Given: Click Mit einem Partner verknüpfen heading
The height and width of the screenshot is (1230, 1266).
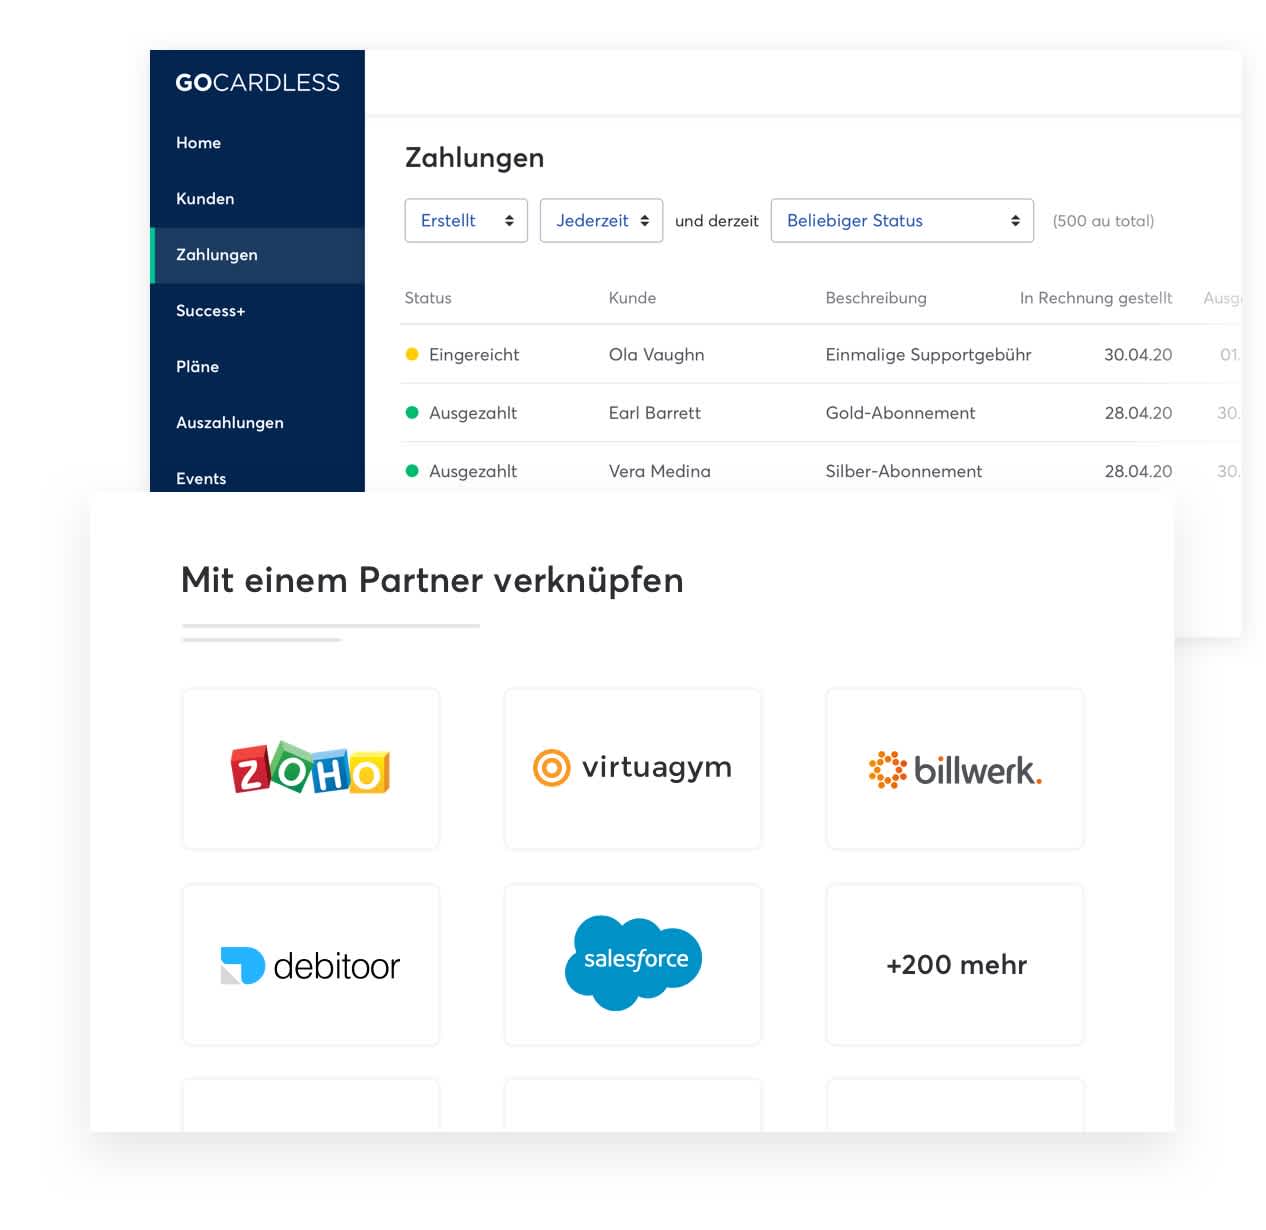Looking at the screenshot, I should coord(432,580).
